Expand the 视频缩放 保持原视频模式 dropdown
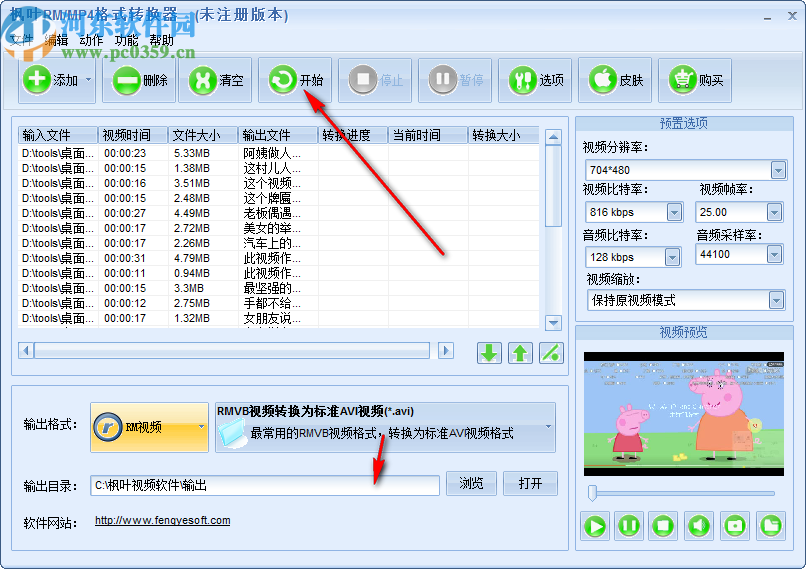This screenshot has width=806, height=569. pyautogui.click(x=776, y=300)
